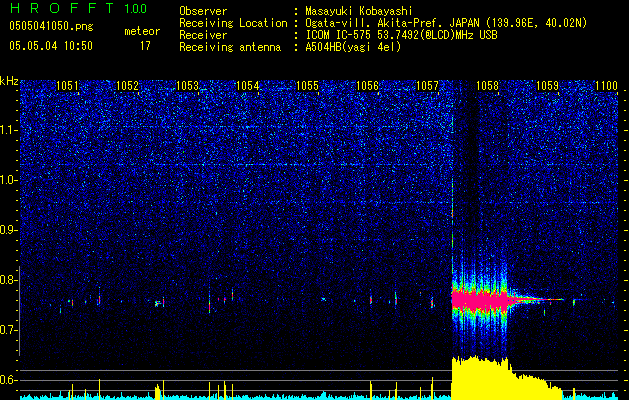This screenshot has width=629, height=400.
Task: Click the 1.0 kHz frequency tick label
Action: point(9,181)
